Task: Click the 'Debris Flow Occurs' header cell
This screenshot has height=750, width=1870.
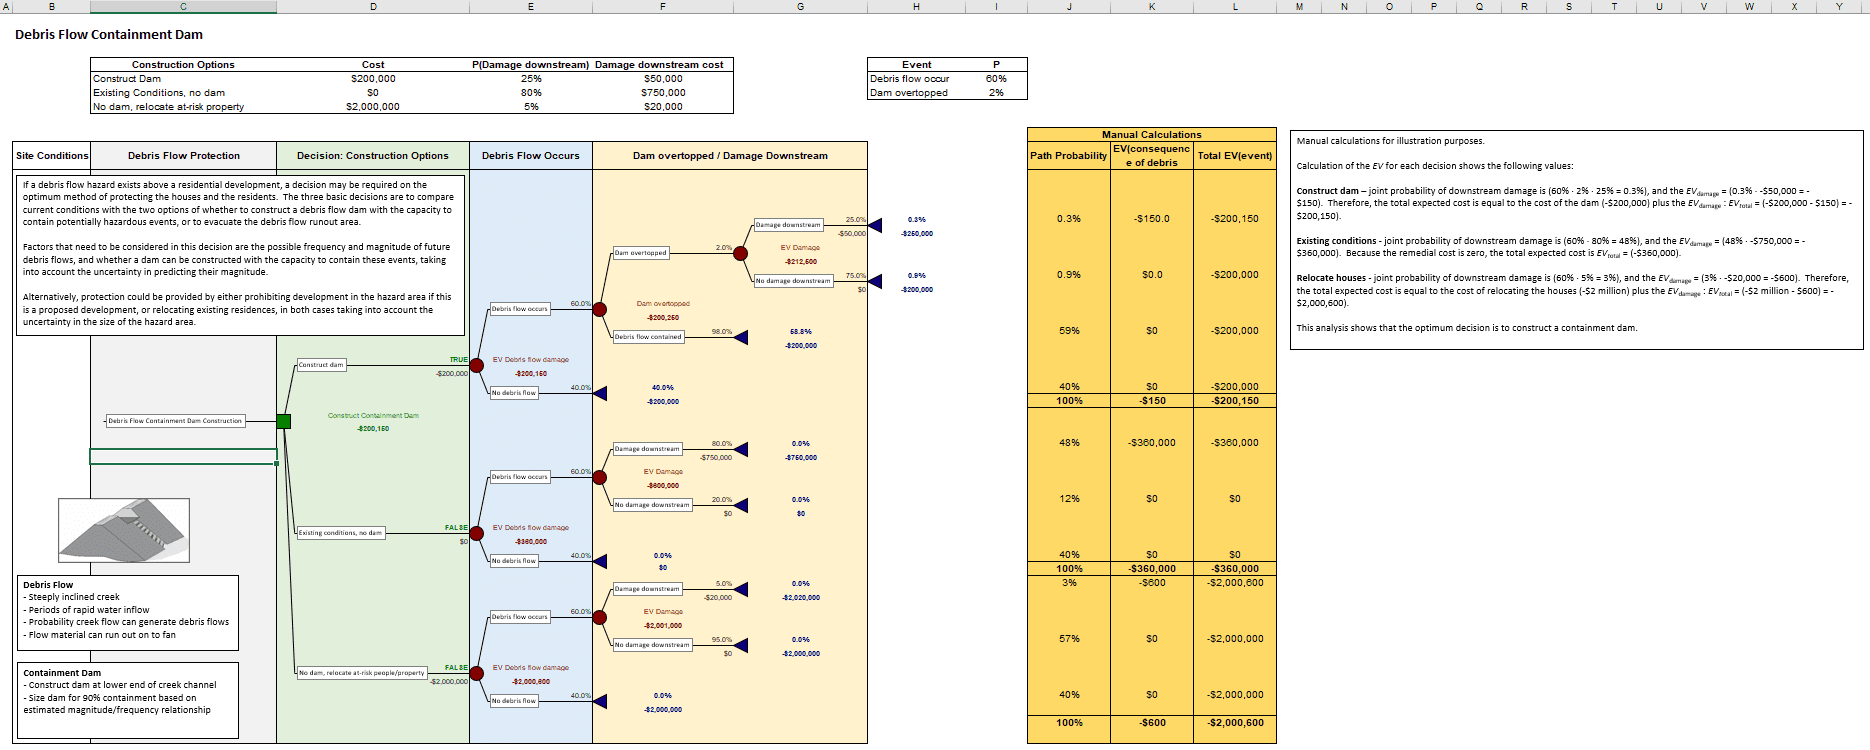Action: point(530,156)
